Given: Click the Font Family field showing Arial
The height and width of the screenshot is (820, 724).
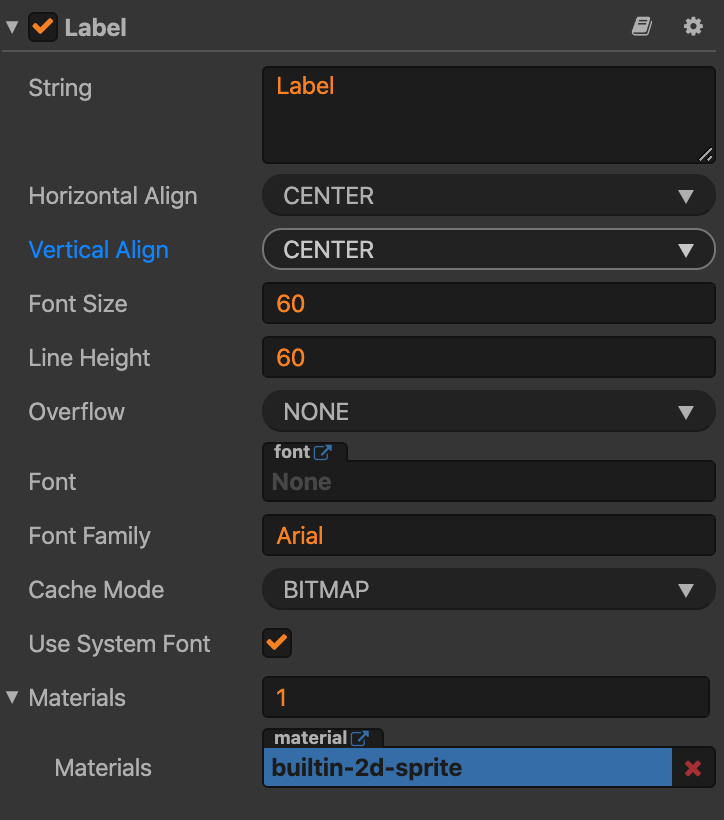Looking at the screenshot, I should click(x=488, y=536).
